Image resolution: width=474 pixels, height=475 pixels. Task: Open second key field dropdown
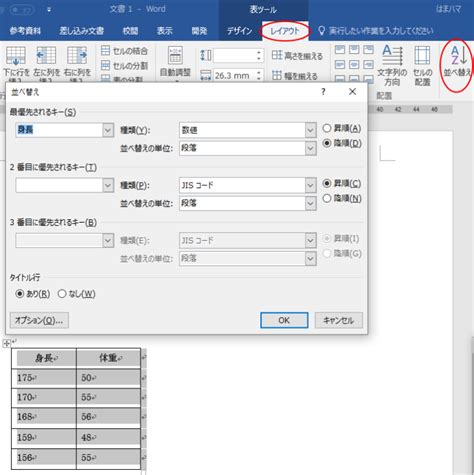click(108, 185)
